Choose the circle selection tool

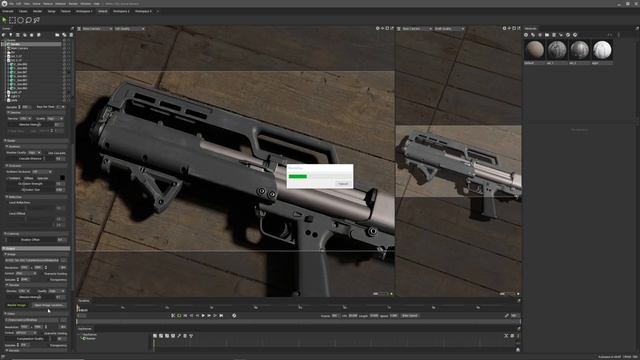tap(20, 20)
